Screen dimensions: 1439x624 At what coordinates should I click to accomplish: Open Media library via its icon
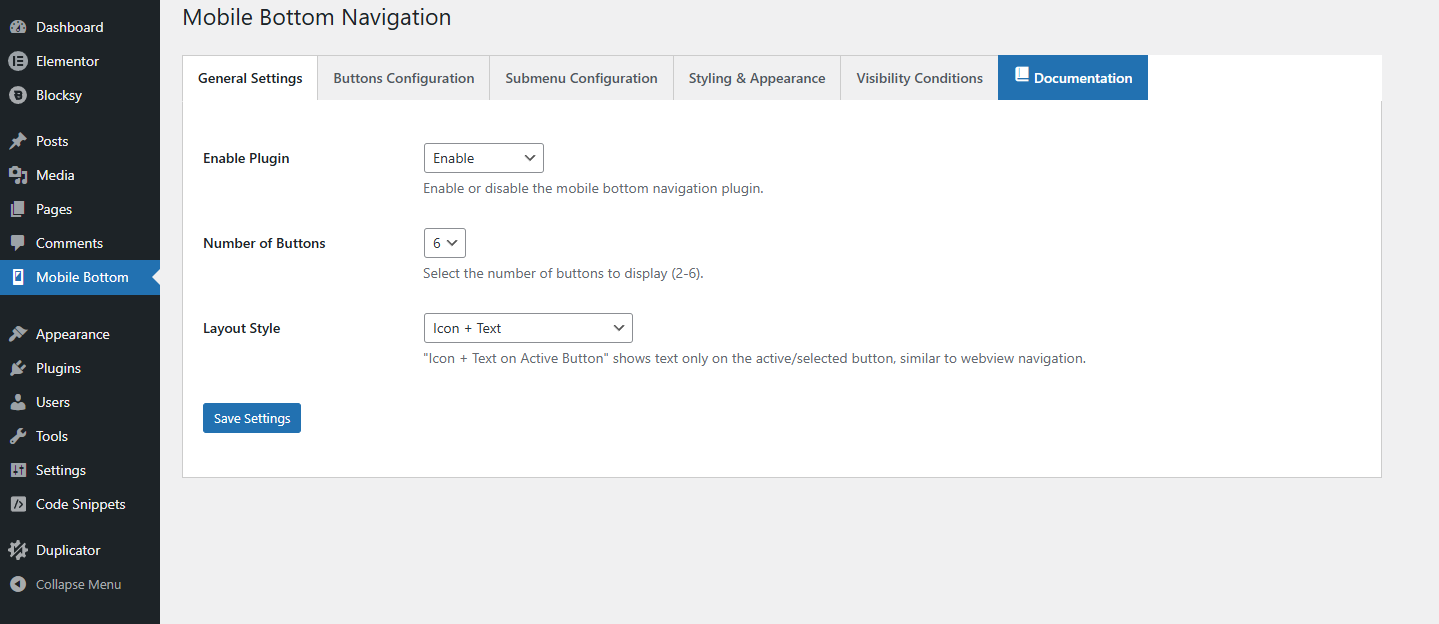[18, 175]
